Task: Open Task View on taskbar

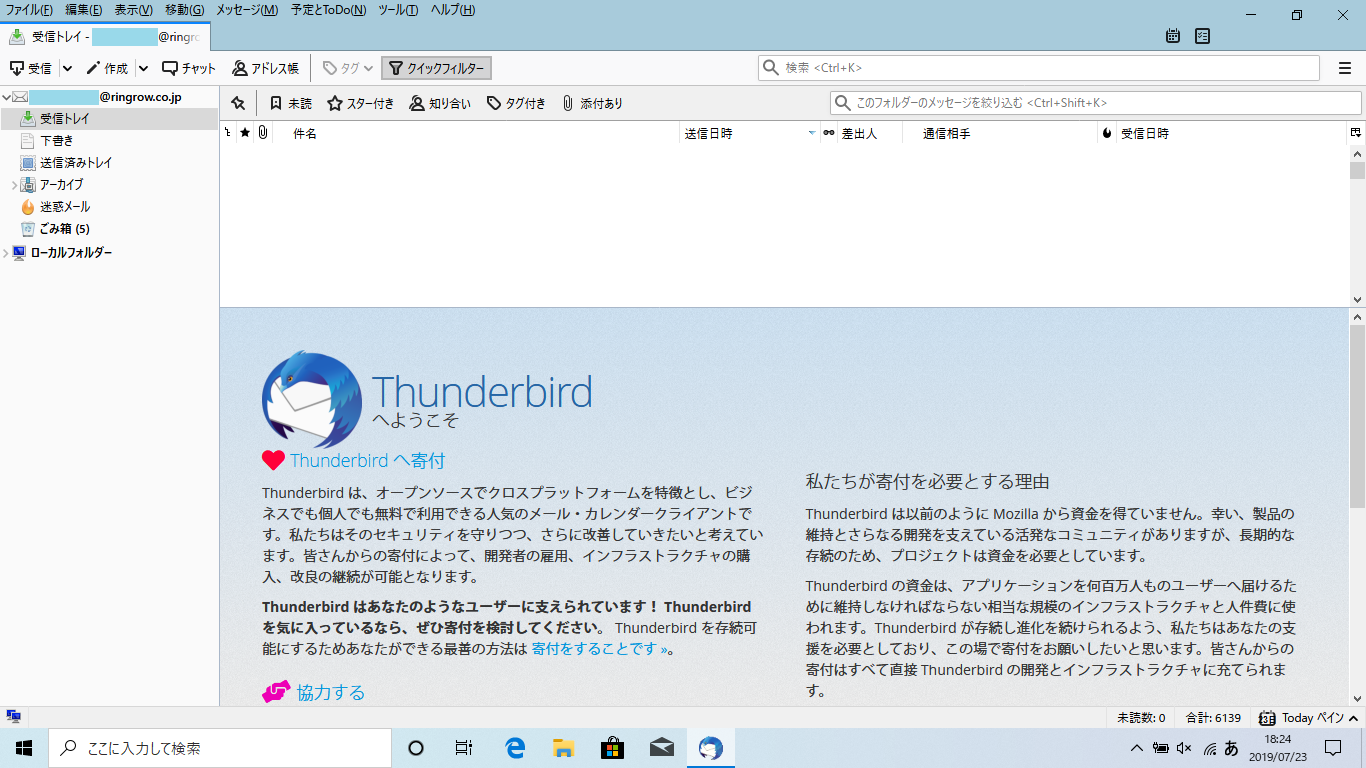Action: (464, 748)
